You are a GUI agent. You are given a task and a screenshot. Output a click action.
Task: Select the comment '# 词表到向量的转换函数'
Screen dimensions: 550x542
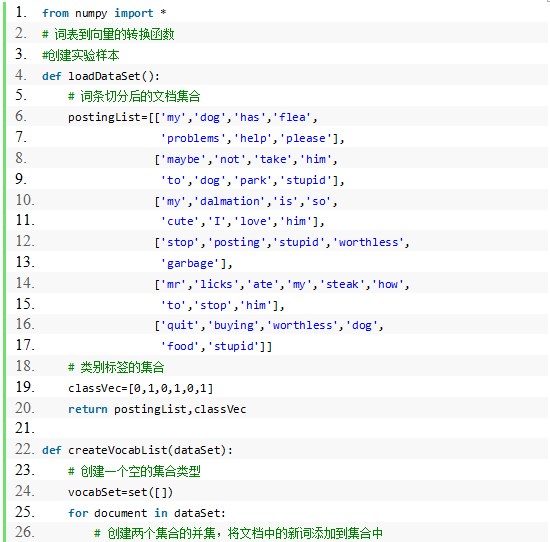tap(108, 34)
